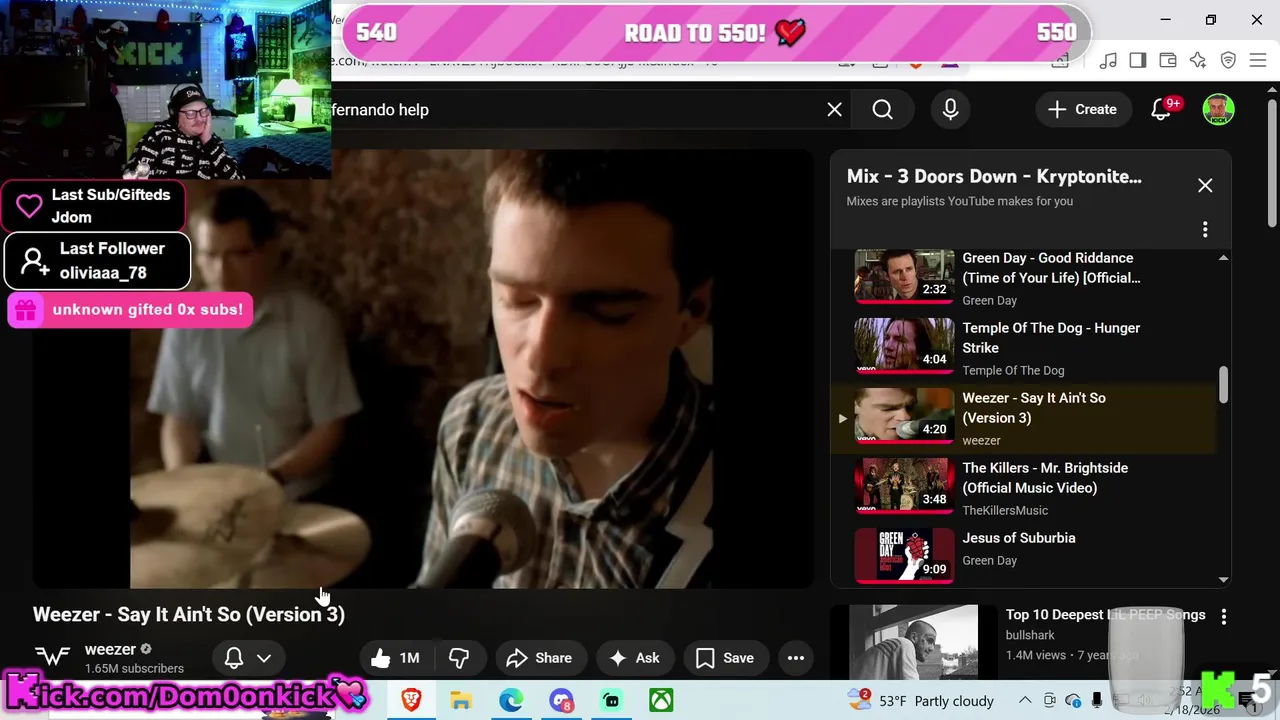Open more actions below the video
Image resolution: width=1280 pixels, height=720 pixels.
796,658
